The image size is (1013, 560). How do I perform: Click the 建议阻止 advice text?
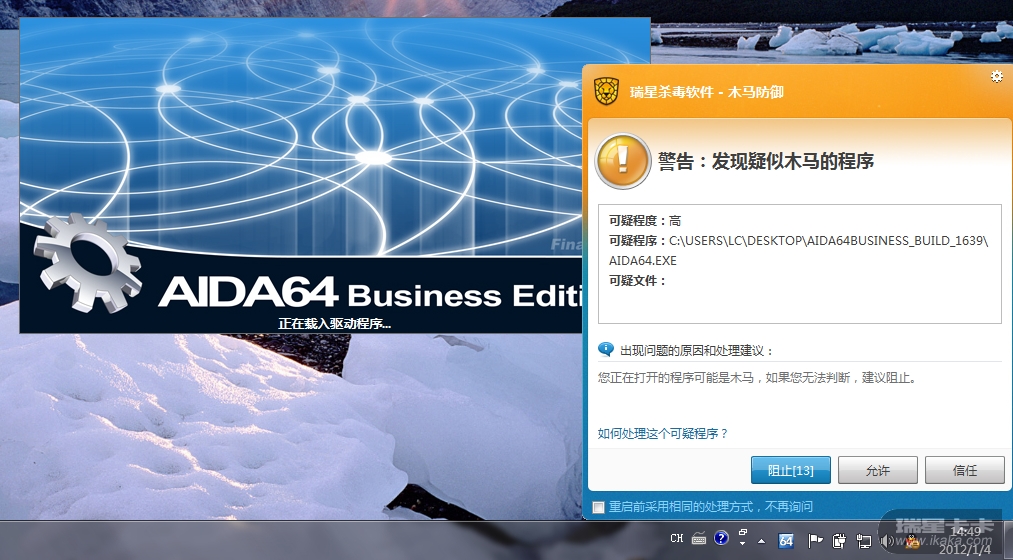click(890, 378)
